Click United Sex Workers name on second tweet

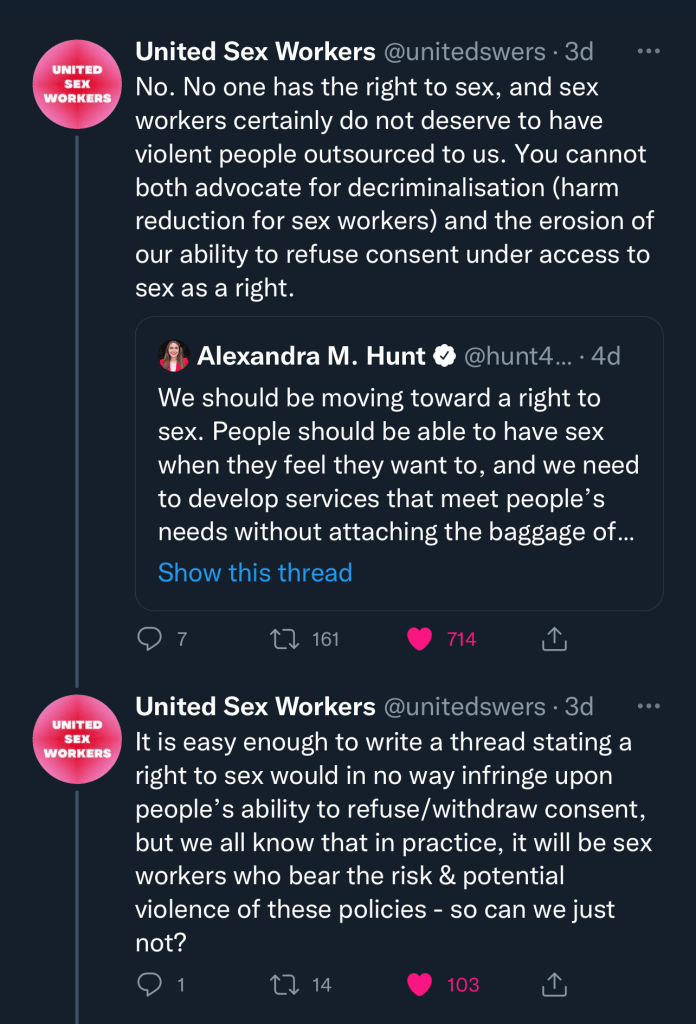tap(255, 706)
